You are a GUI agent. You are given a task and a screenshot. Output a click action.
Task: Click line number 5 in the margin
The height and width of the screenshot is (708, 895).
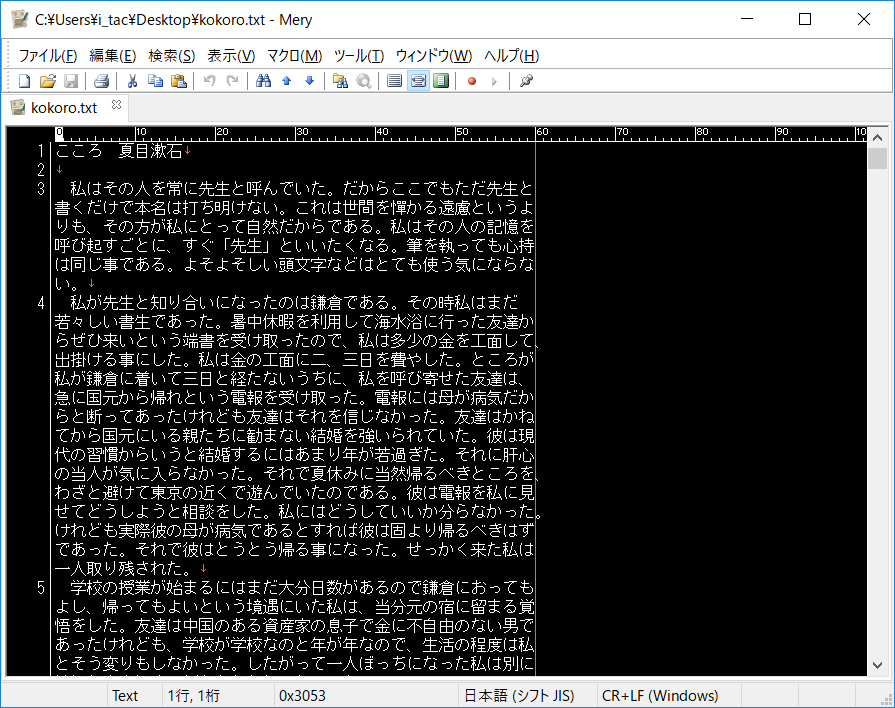coord(41,588)
